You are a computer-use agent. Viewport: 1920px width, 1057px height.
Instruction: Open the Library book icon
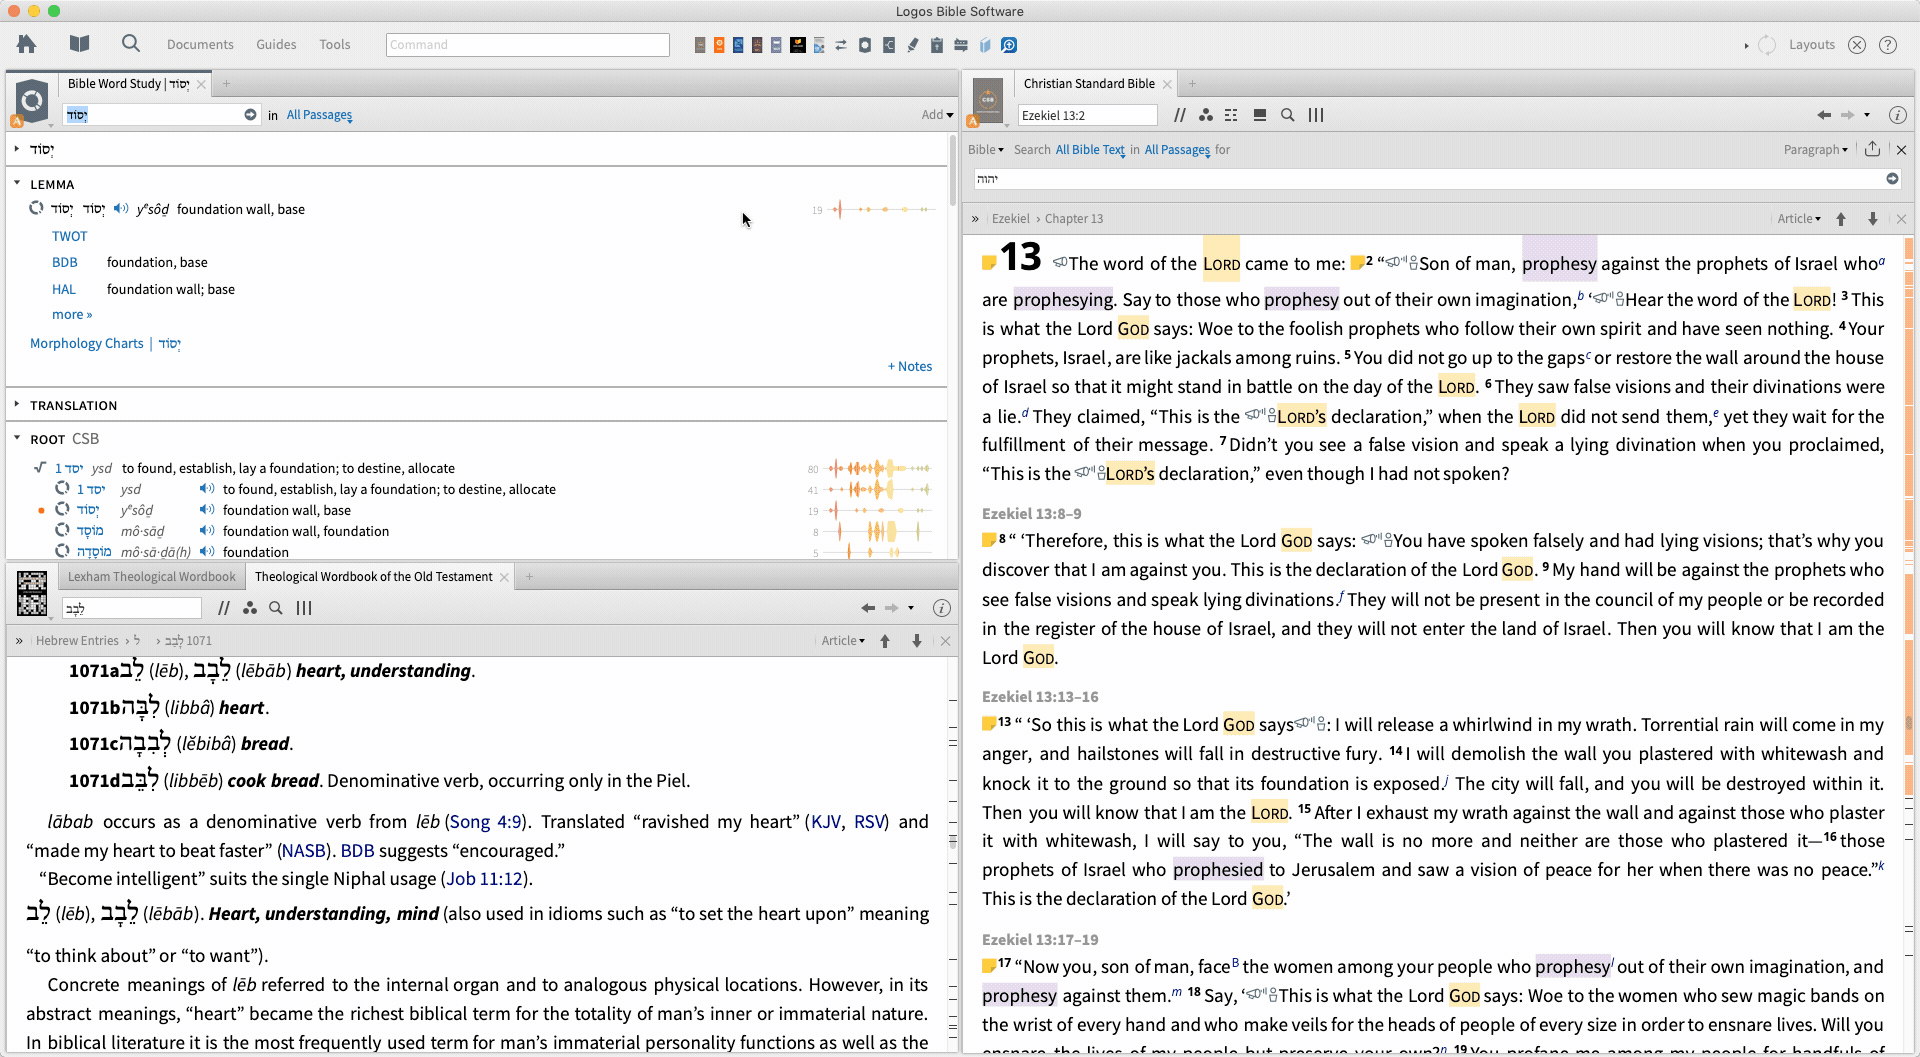[80, 44]
